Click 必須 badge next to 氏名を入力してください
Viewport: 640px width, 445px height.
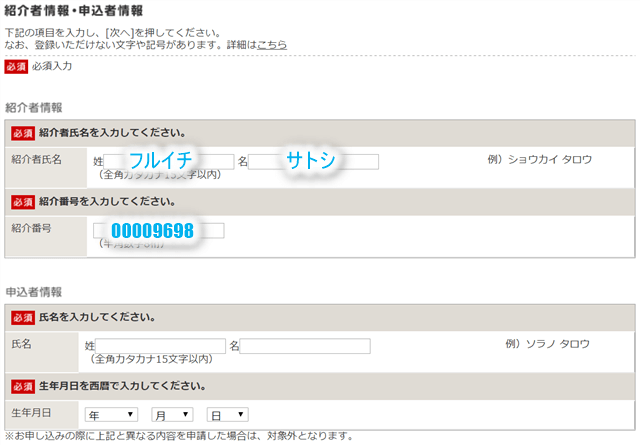click(x=23, y=318)
